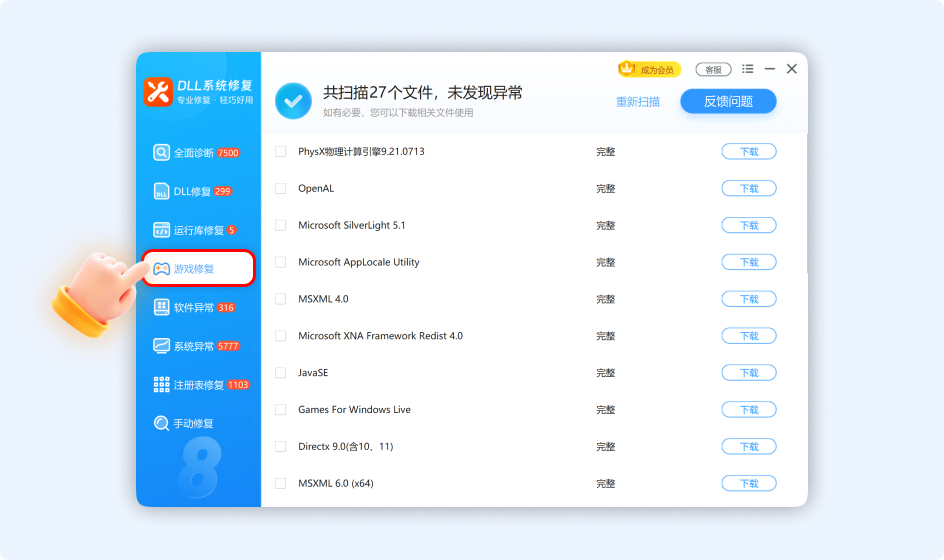Click the Microsoft SilverLight 5.1 name text
This screenshot has width=944, height=560.
352,225
